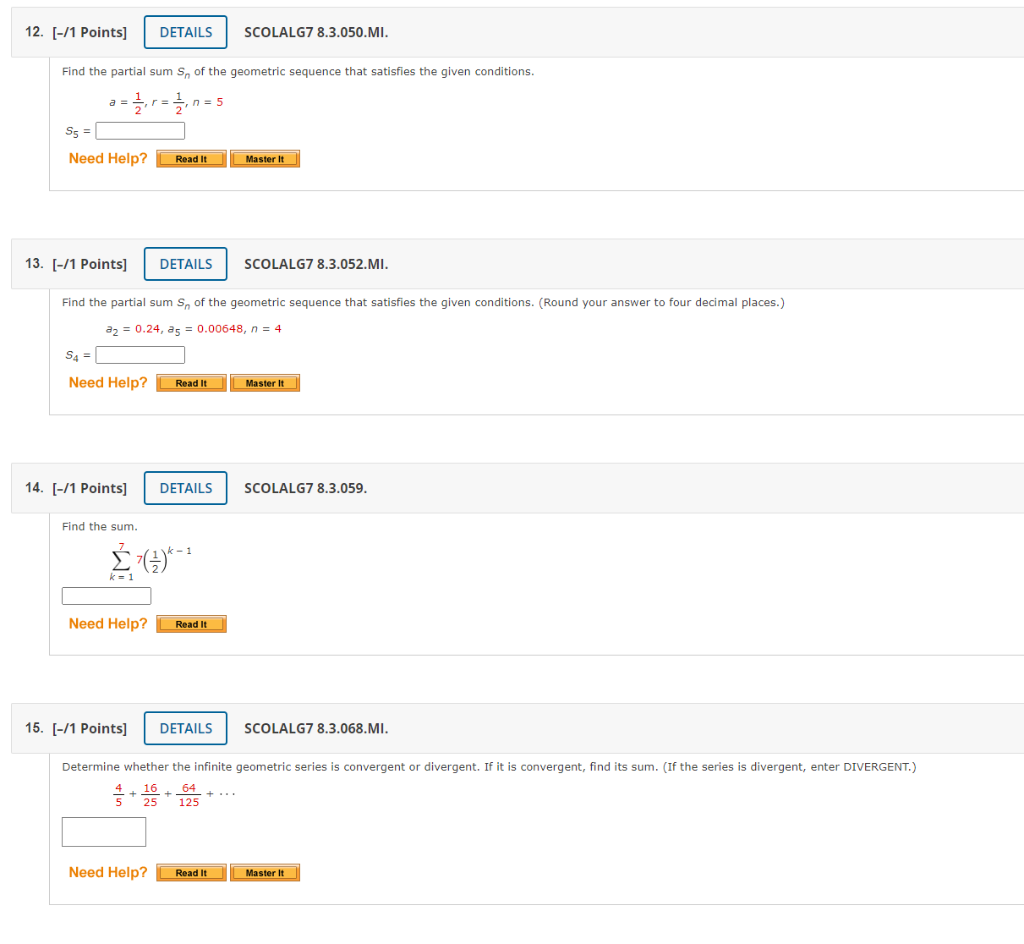Click the answer box for the geometric series
Viewport: 1024px width, 944px height.
click(x=103, y=831)
